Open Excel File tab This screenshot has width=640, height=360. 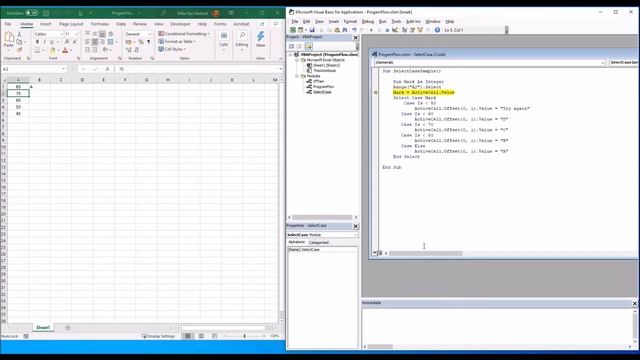[x=8, y=24]
